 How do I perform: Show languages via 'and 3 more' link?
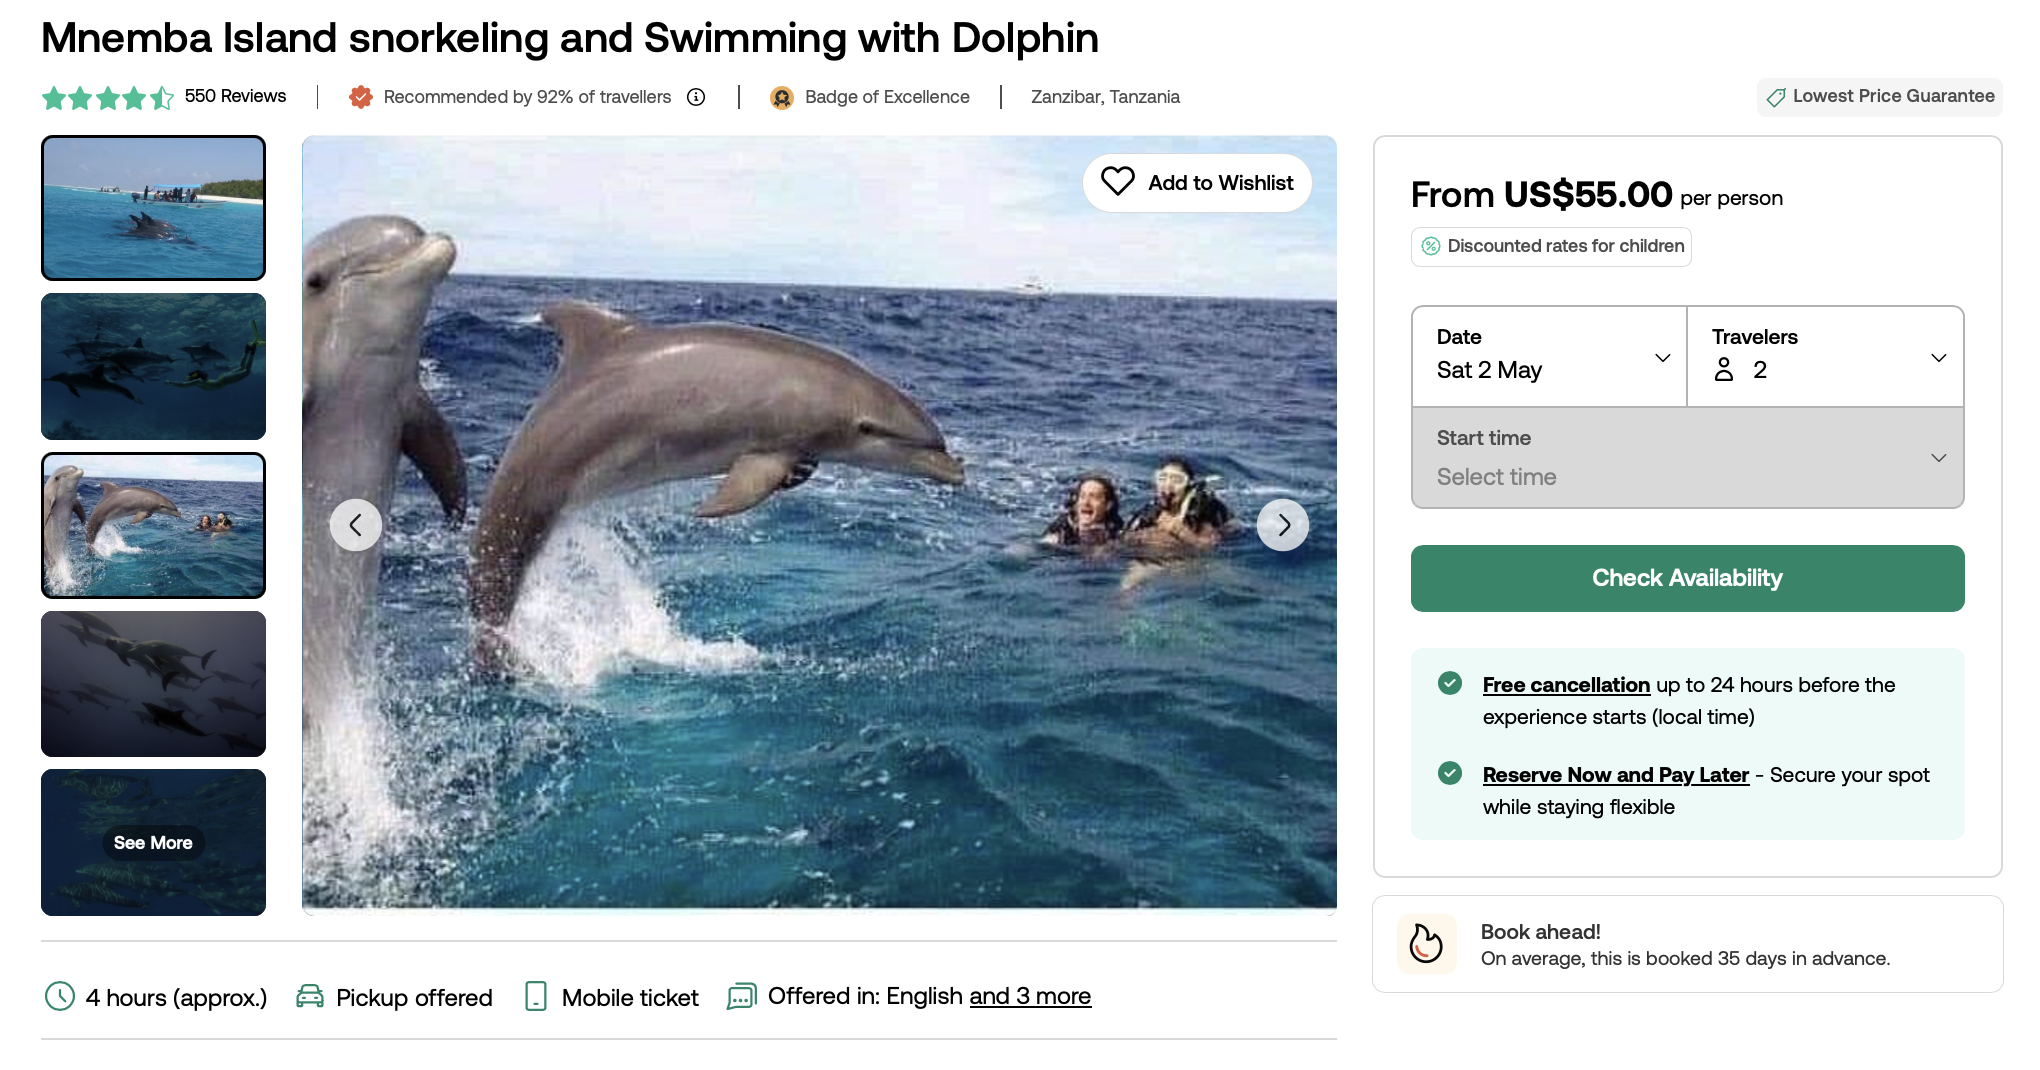click(1030, 996)
